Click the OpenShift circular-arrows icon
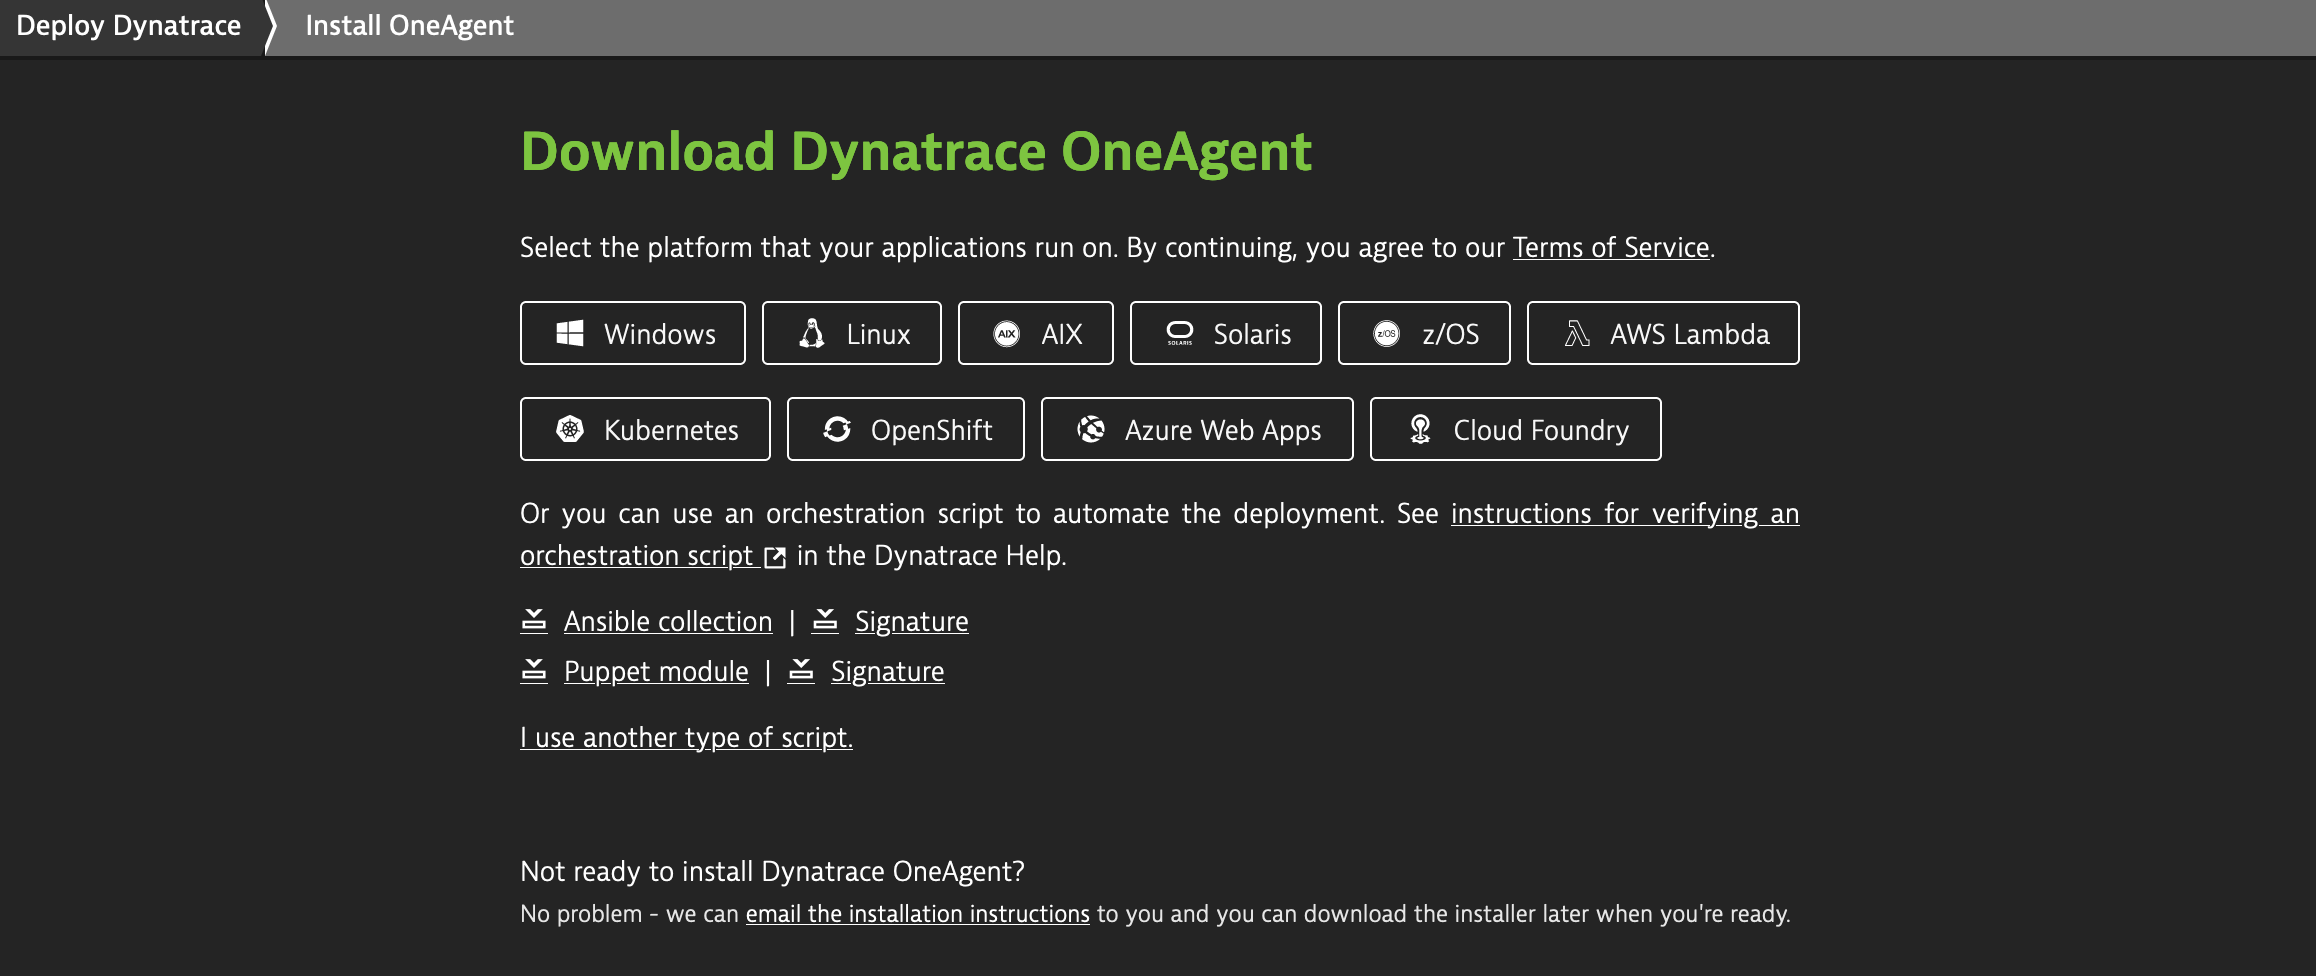 837,429
